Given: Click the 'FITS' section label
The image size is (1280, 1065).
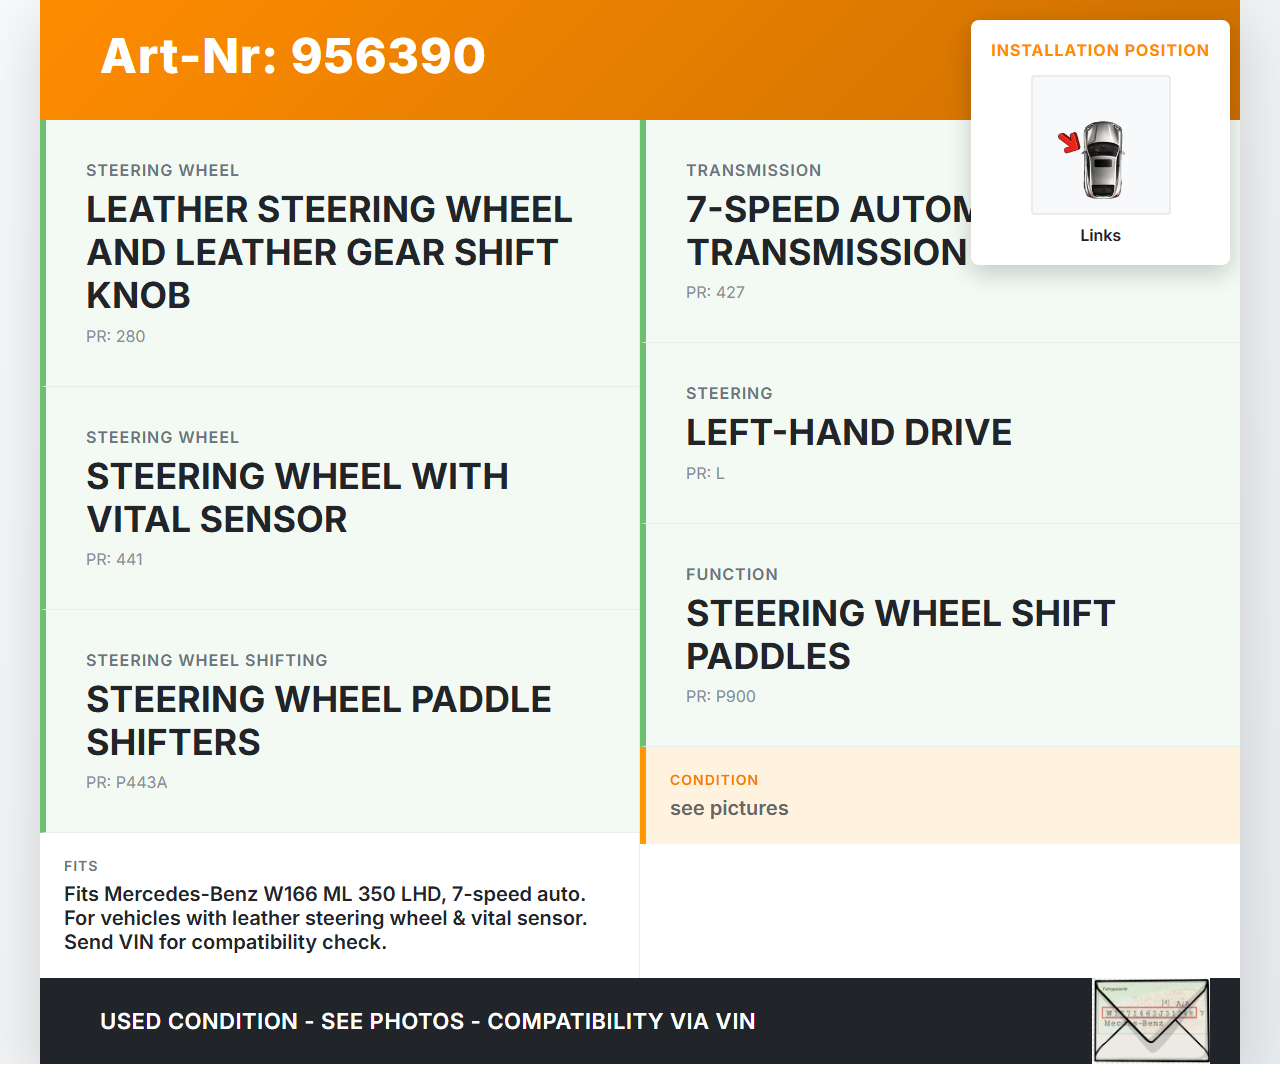Looking at the screenshot, I should click(x=81, y=866).
